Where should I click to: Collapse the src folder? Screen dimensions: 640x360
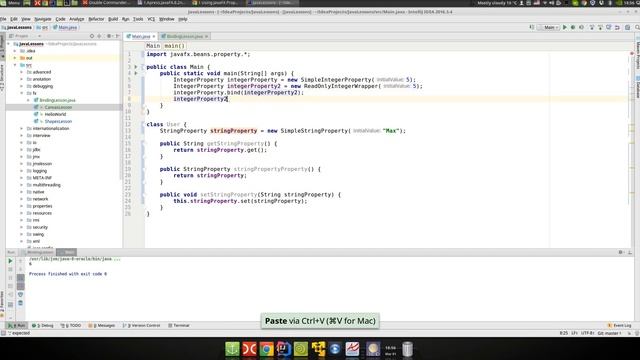[16, 65]
